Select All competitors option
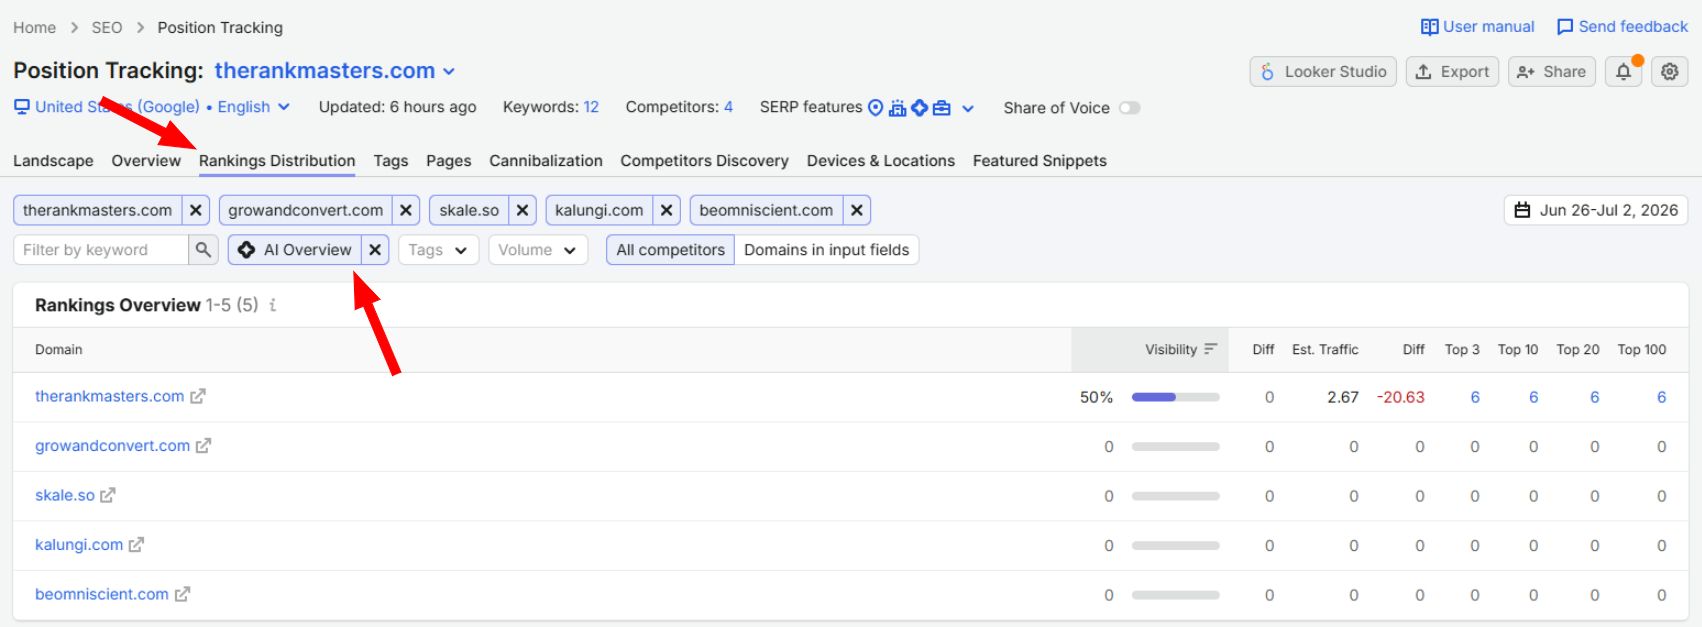Image resolution: width=1702 pixels, height=627 pixels. click(x=670, y=250)
